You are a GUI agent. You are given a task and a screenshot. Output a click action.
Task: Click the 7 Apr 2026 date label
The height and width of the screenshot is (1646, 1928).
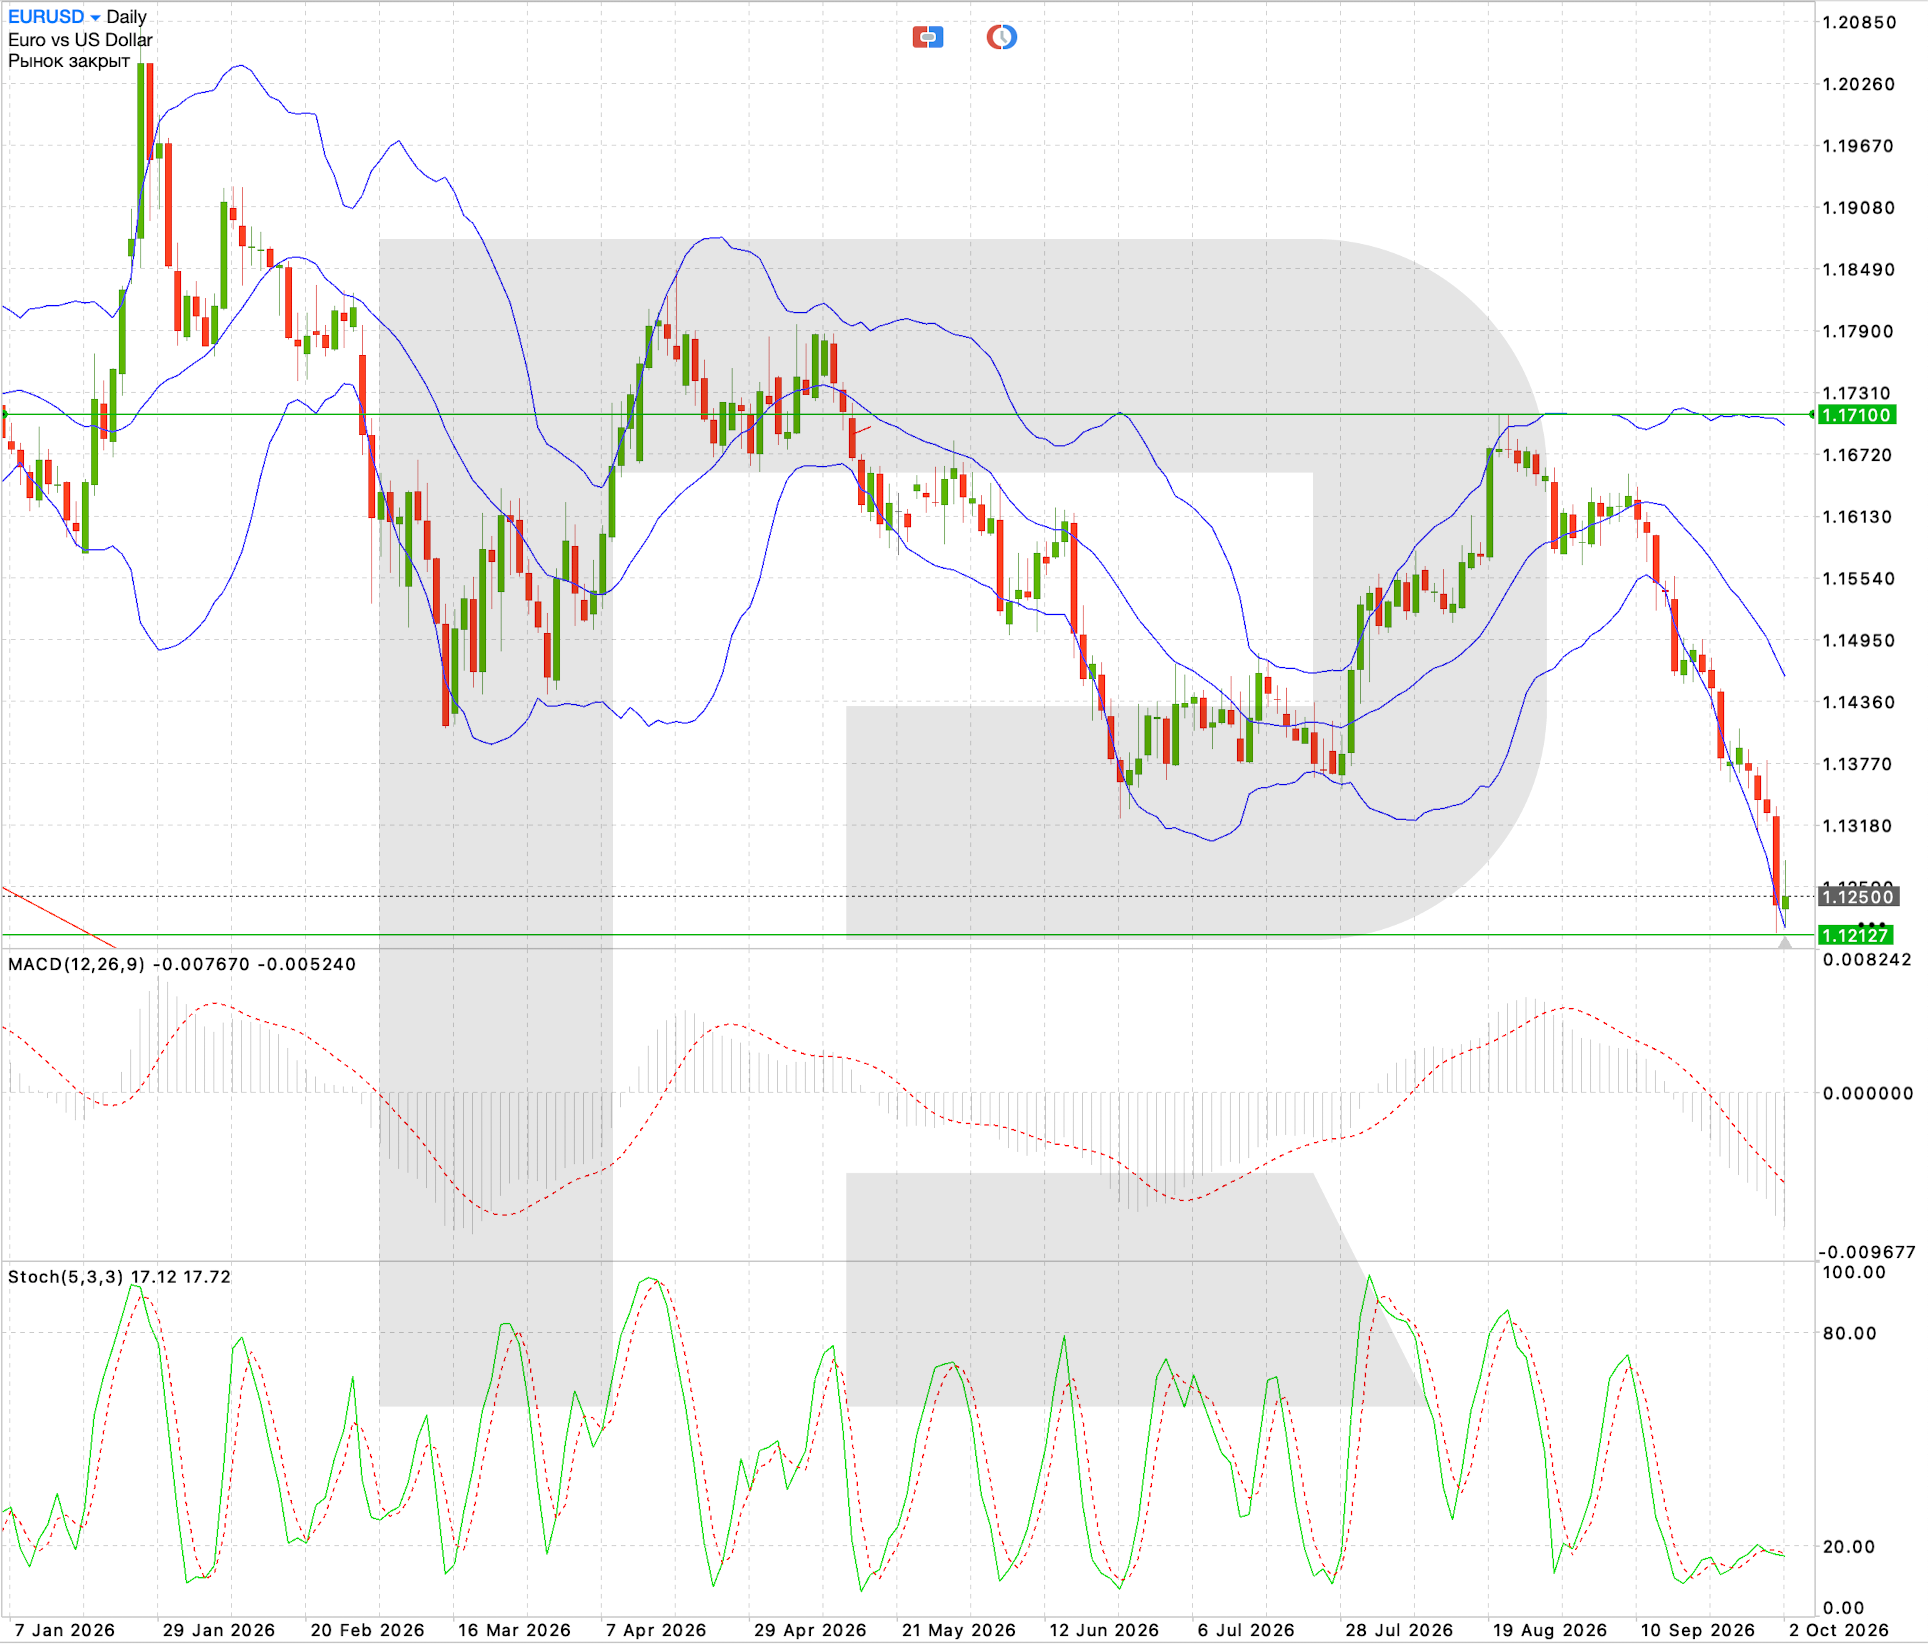point(656,1630)
